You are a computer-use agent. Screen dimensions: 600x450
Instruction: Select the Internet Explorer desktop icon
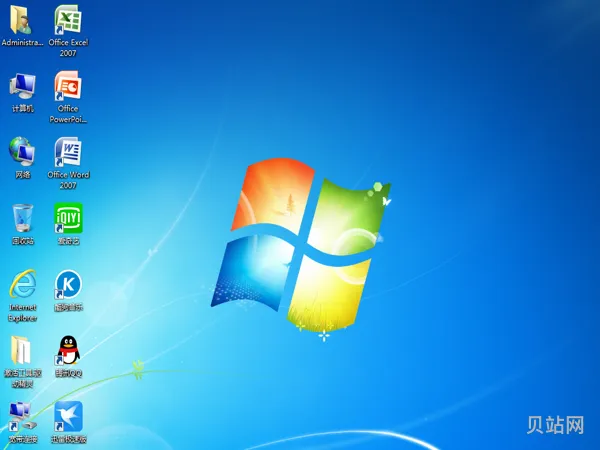coord(23,284)
